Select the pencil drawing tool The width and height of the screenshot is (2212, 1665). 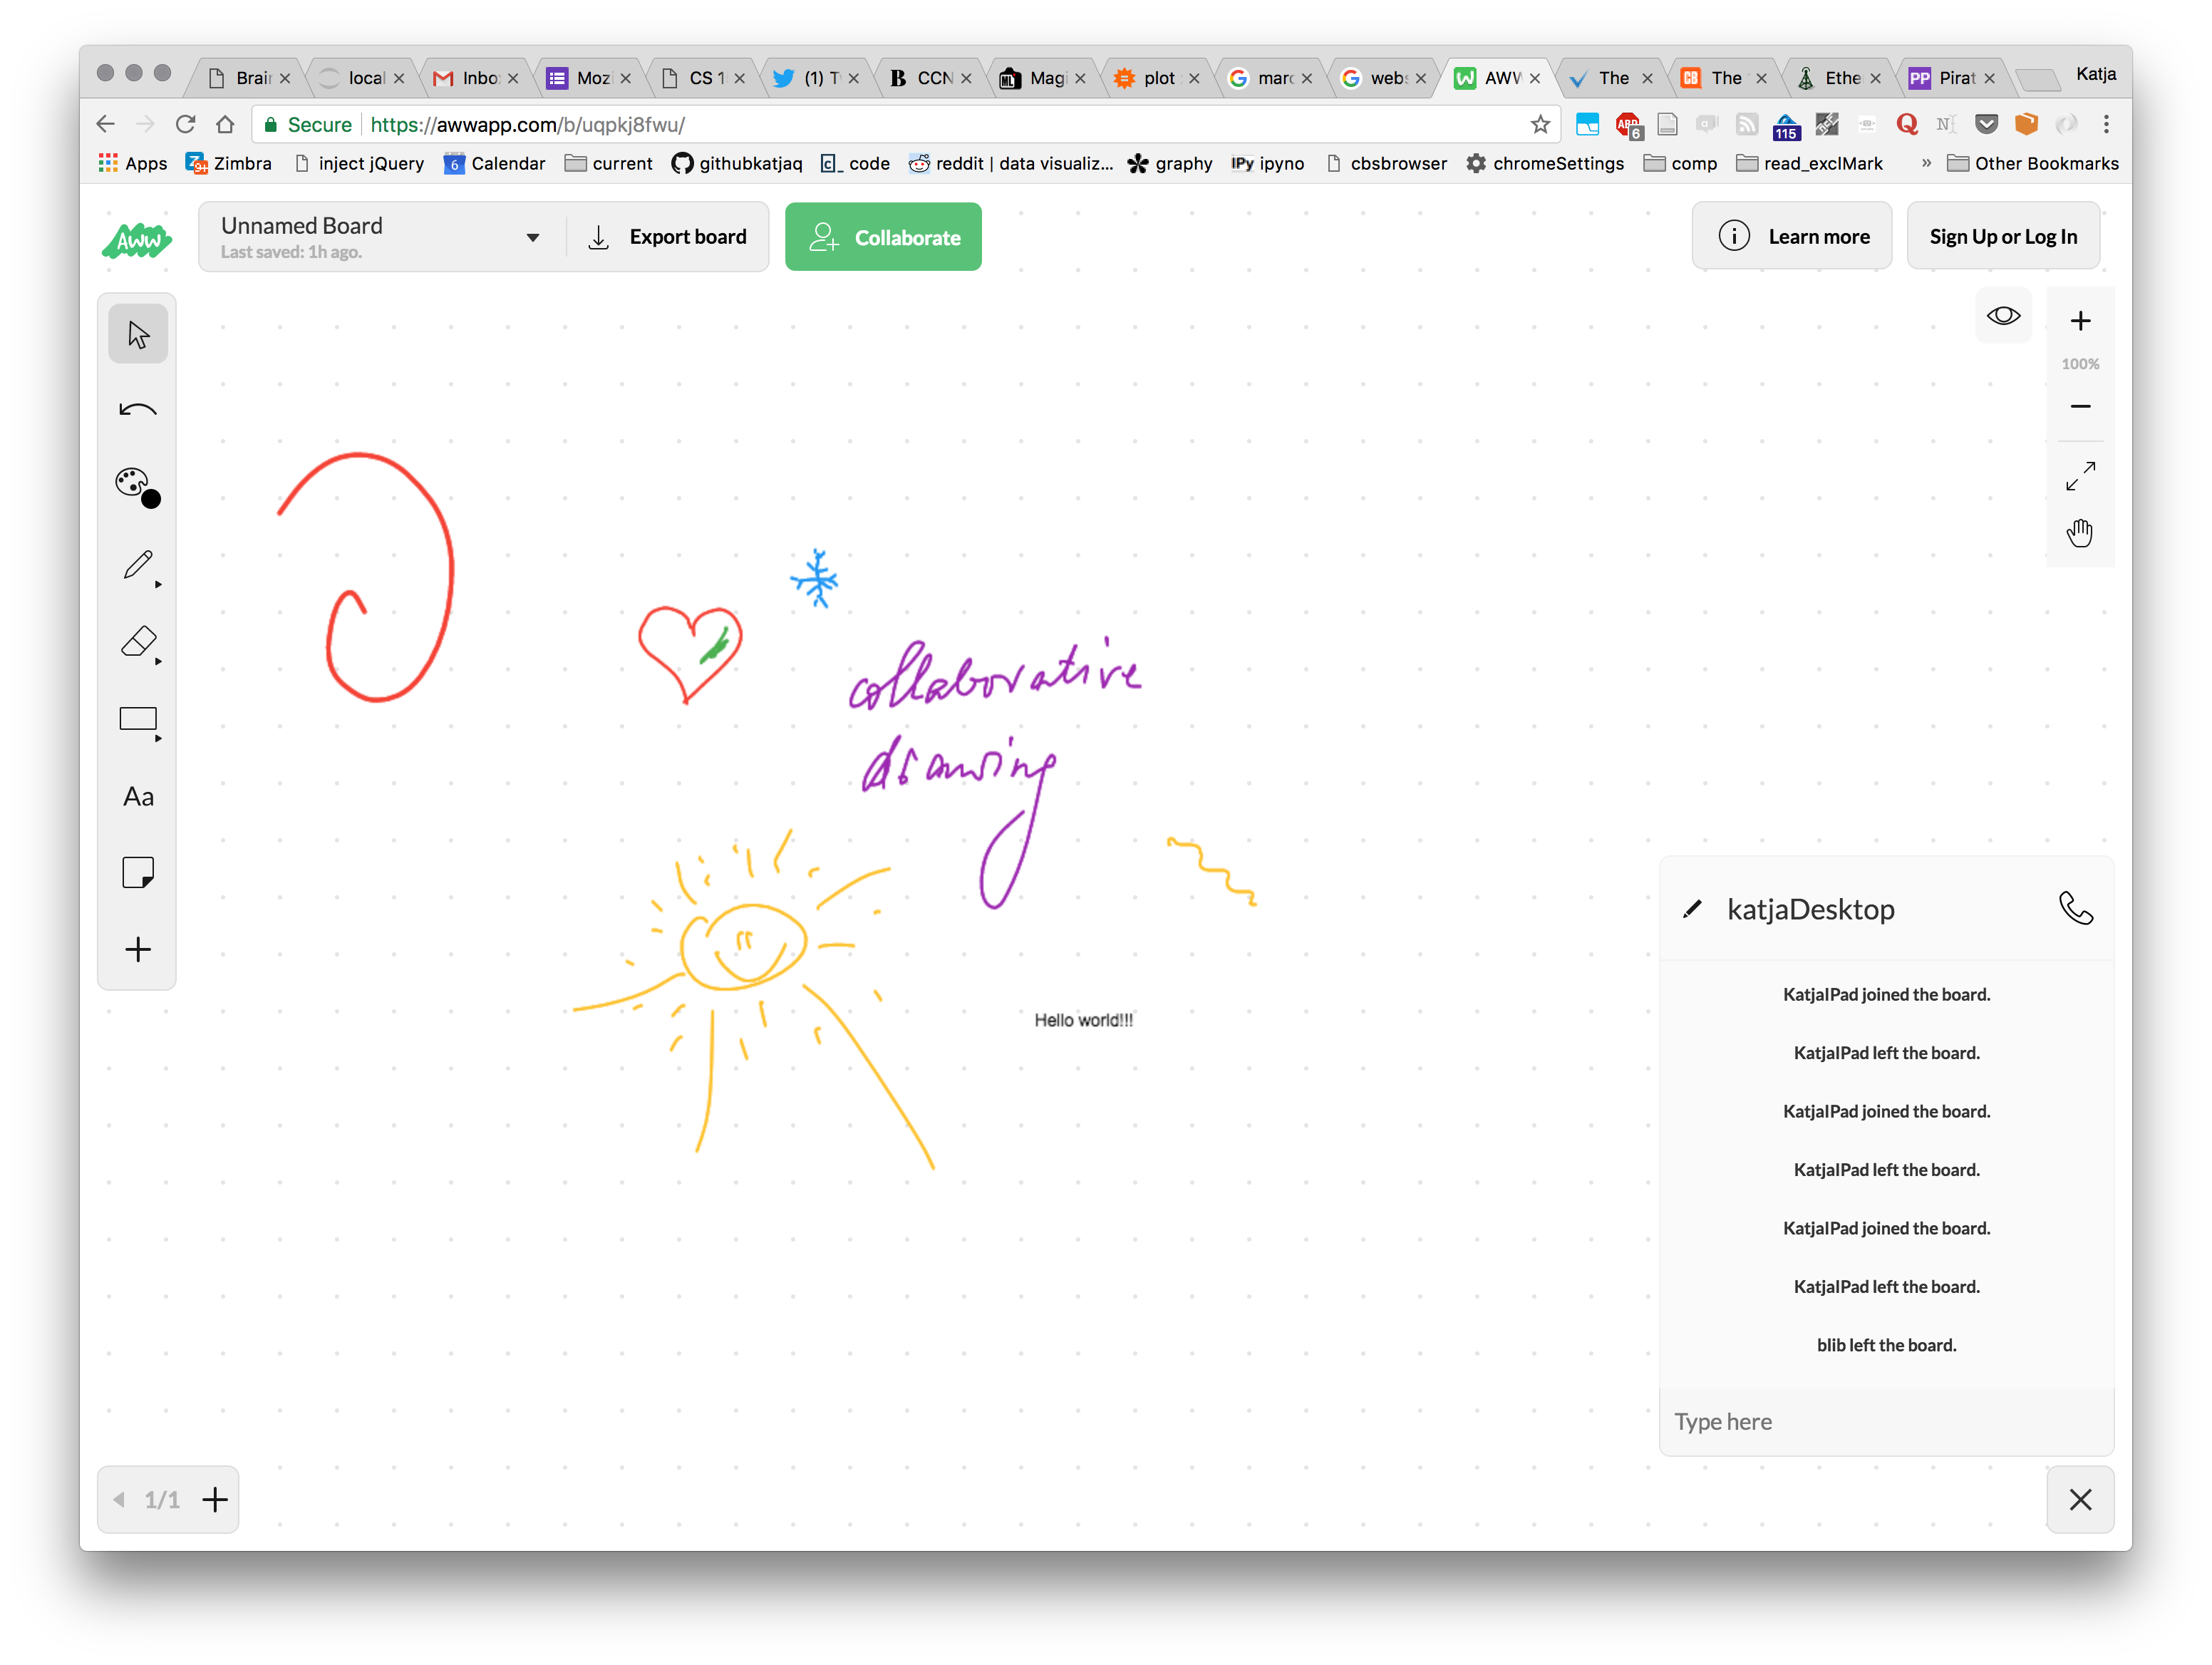tap(138, 565)
